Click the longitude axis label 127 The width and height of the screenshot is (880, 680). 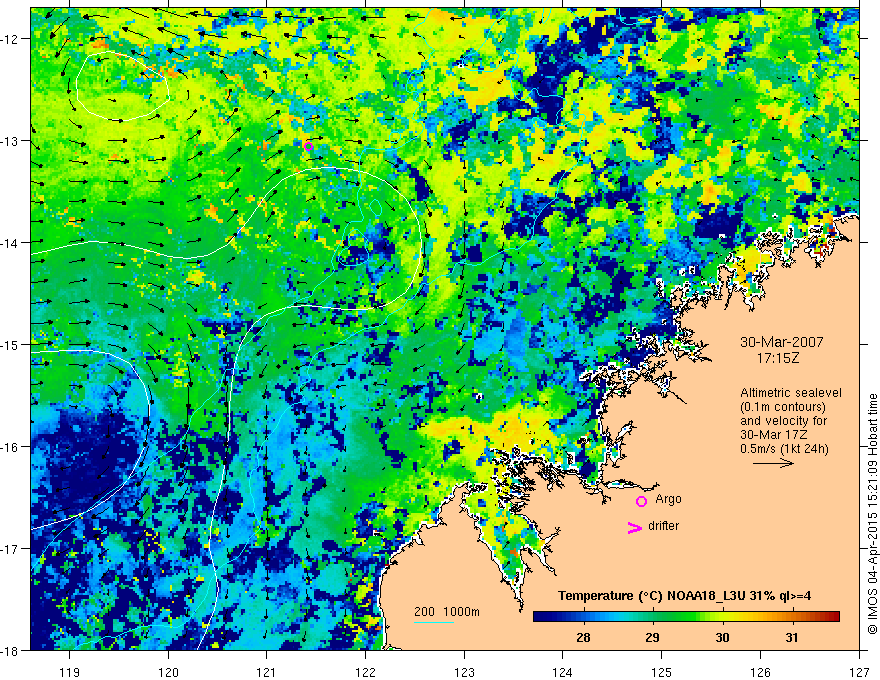tap(859, 672)
